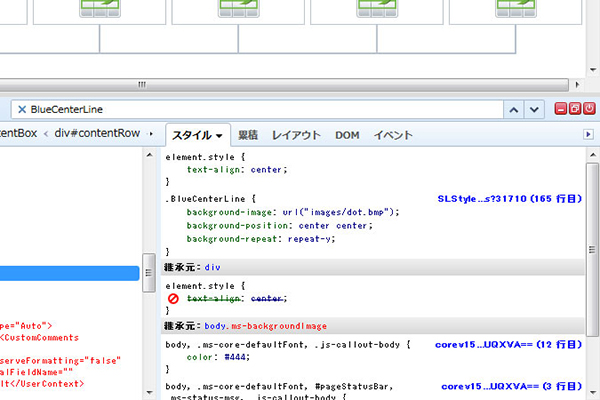Clear the BlueCenterLine search with X icon
The width and height of the screenshot is (600, 400).
coord(22,109)
